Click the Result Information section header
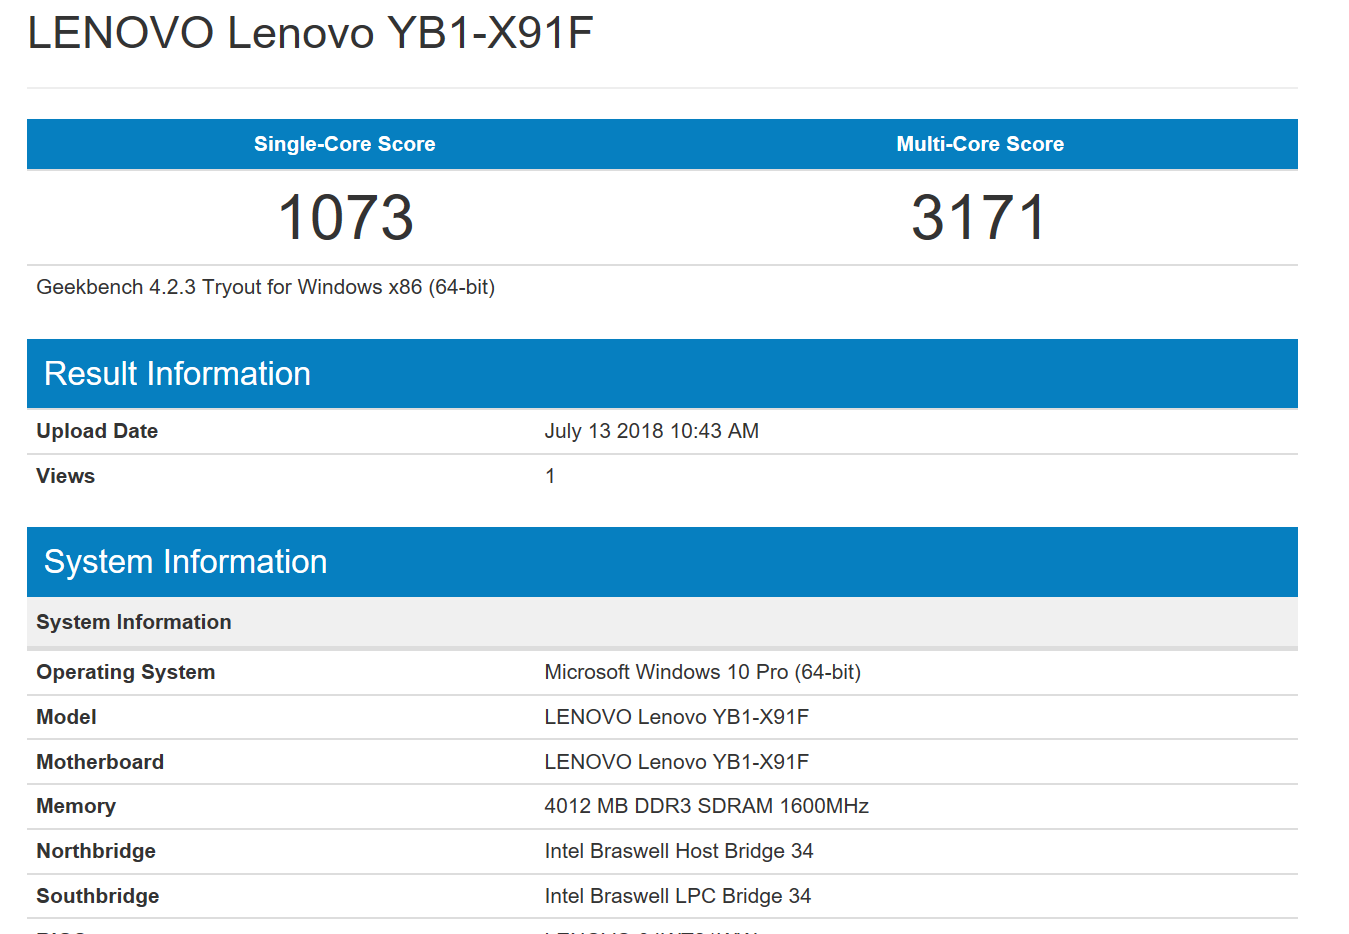The image size is (1349, 934). click(662, 373)
